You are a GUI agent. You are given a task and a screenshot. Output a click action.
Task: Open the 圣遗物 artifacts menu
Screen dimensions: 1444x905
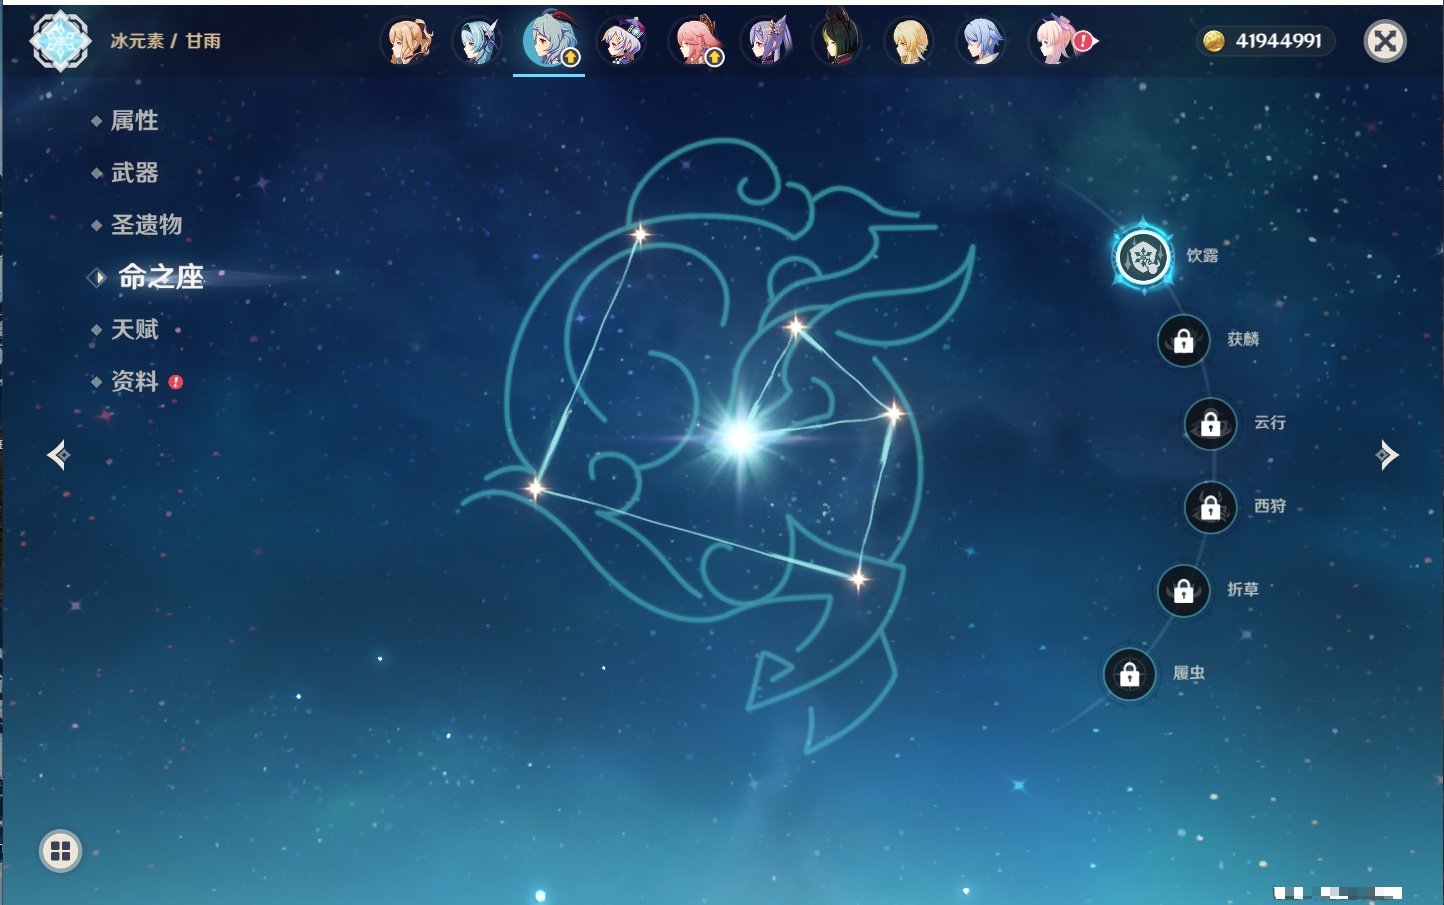146,225
